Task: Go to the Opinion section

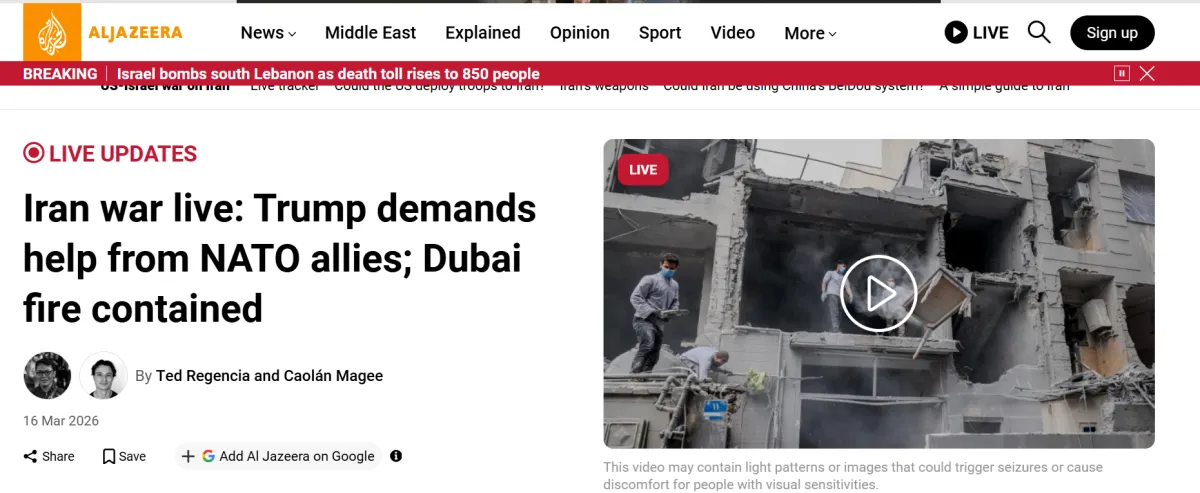Action: (x=579, y=33)
